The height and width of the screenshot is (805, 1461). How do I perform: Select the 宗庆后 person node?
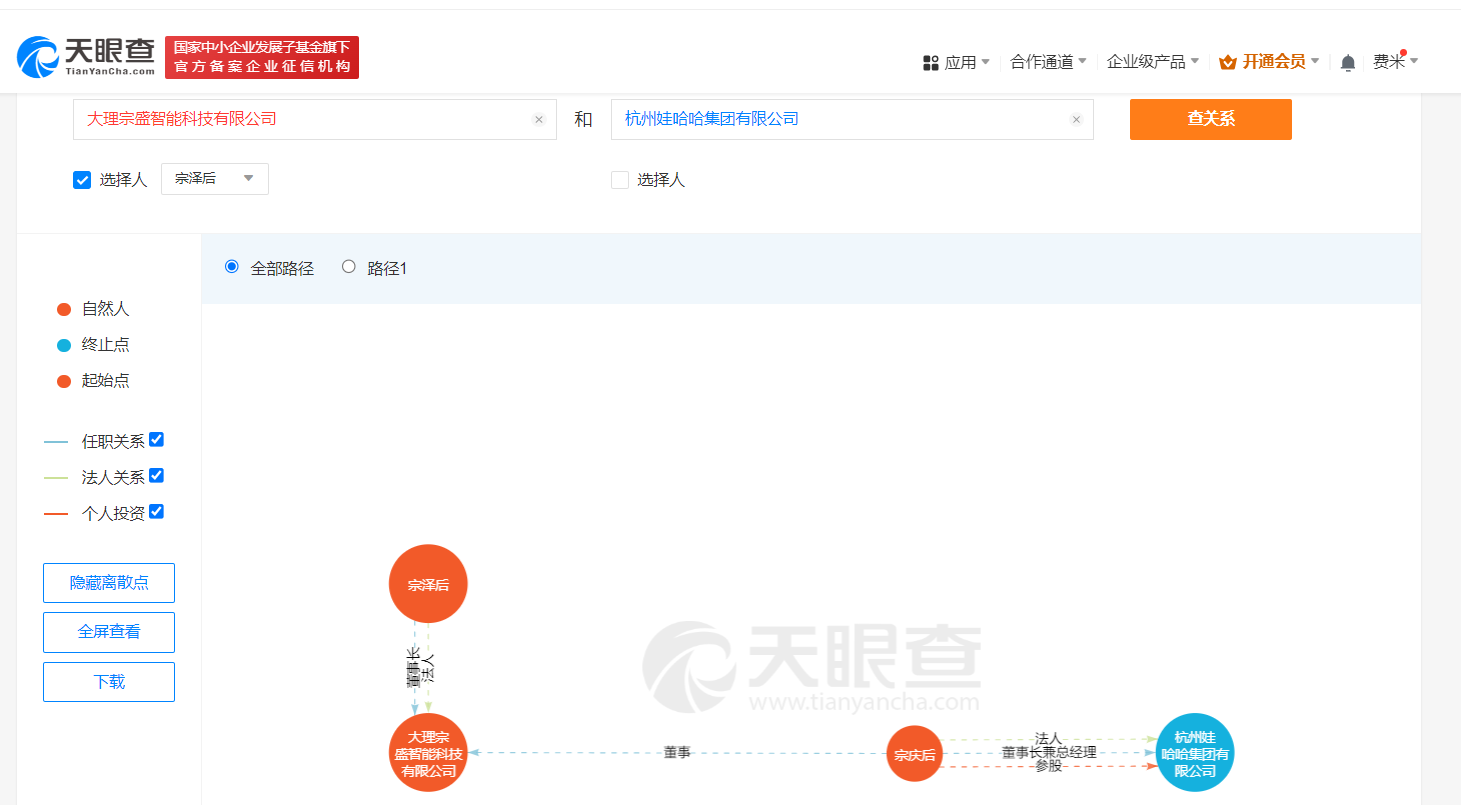pyautogui.click(x=914, y=753)
